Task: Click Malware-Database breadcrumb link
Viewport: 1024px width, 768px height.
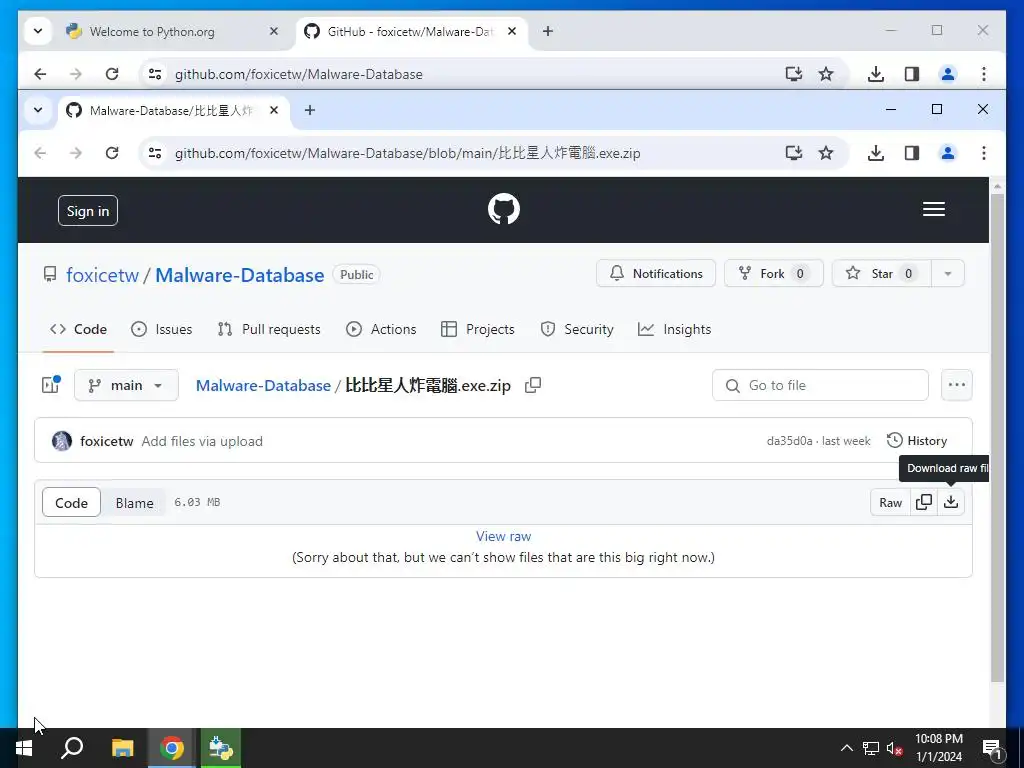Action: [x=263, y=385]
